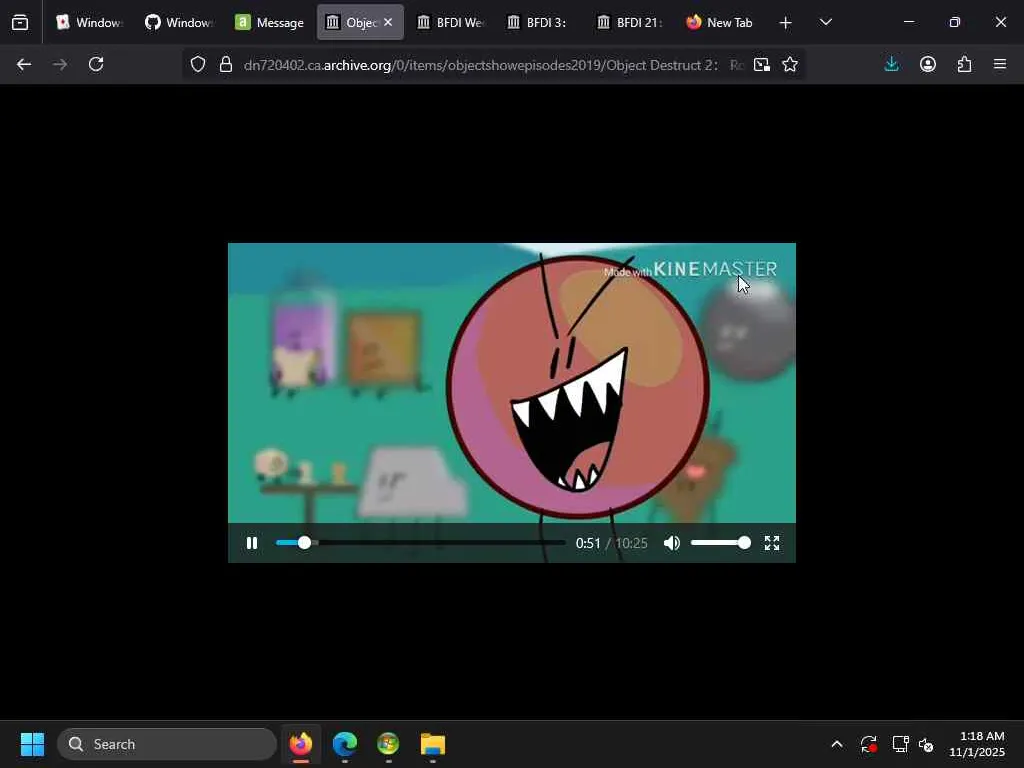Open tracking protection shield panel
This screenshot has width=1024, height=768.
(x=198, y=64)
